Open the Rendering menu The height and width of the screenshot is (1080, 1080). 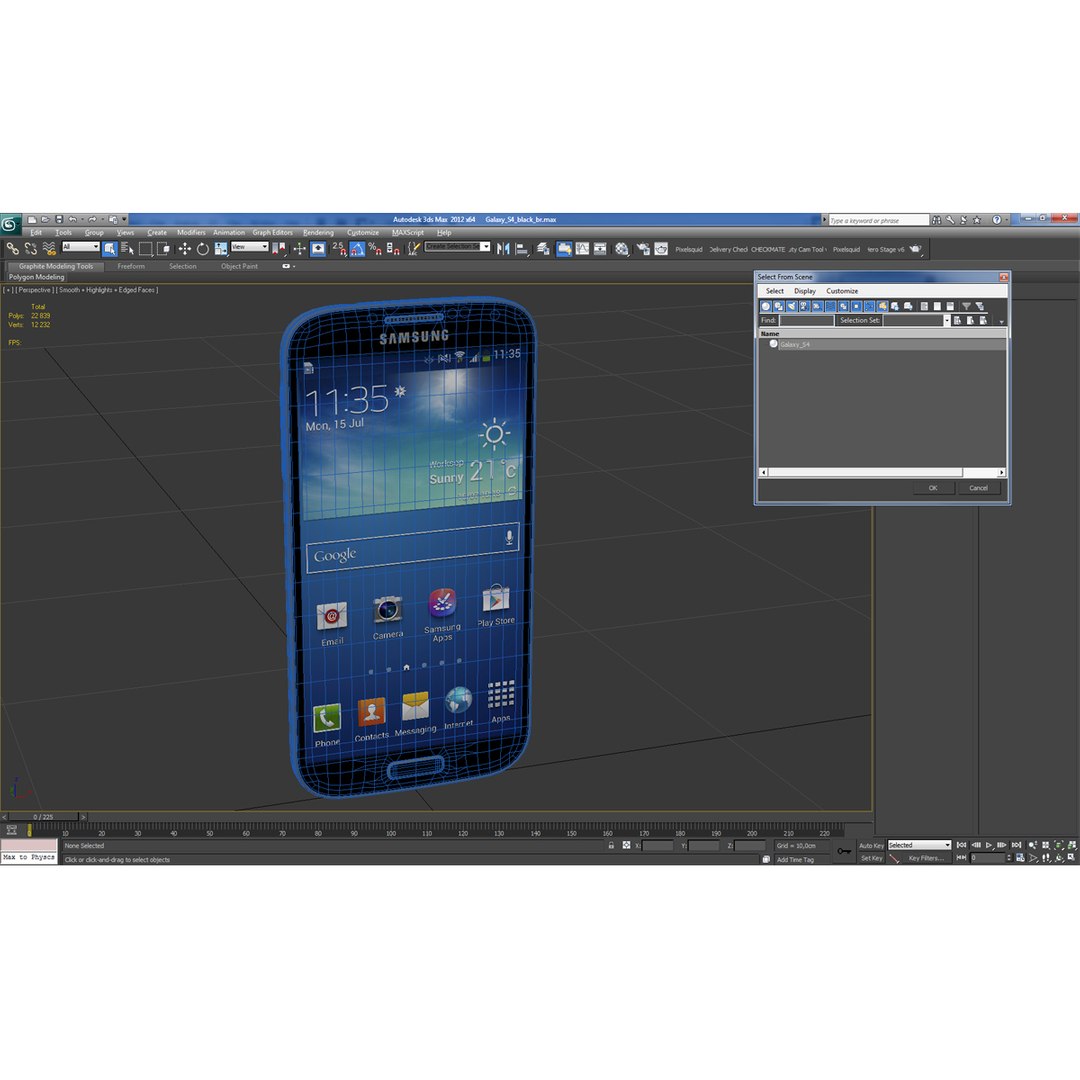(x=318, y=233)
